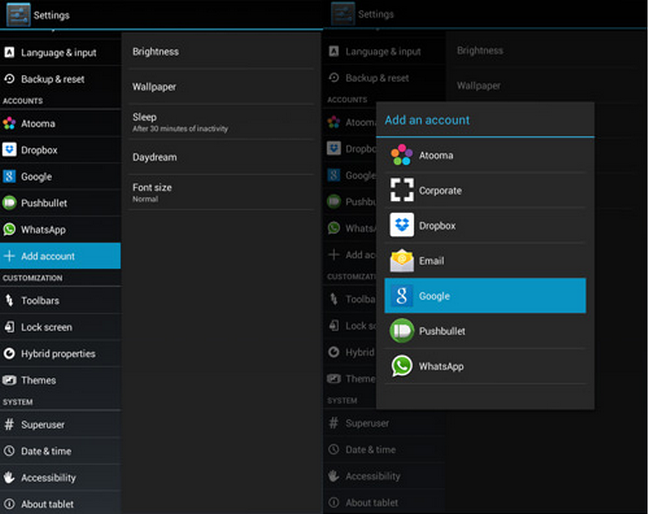The width and height of the screenshot is (650, 514).
Task: Tap the Backup & reset icon, left screen
Action: (x=9, y=79)
